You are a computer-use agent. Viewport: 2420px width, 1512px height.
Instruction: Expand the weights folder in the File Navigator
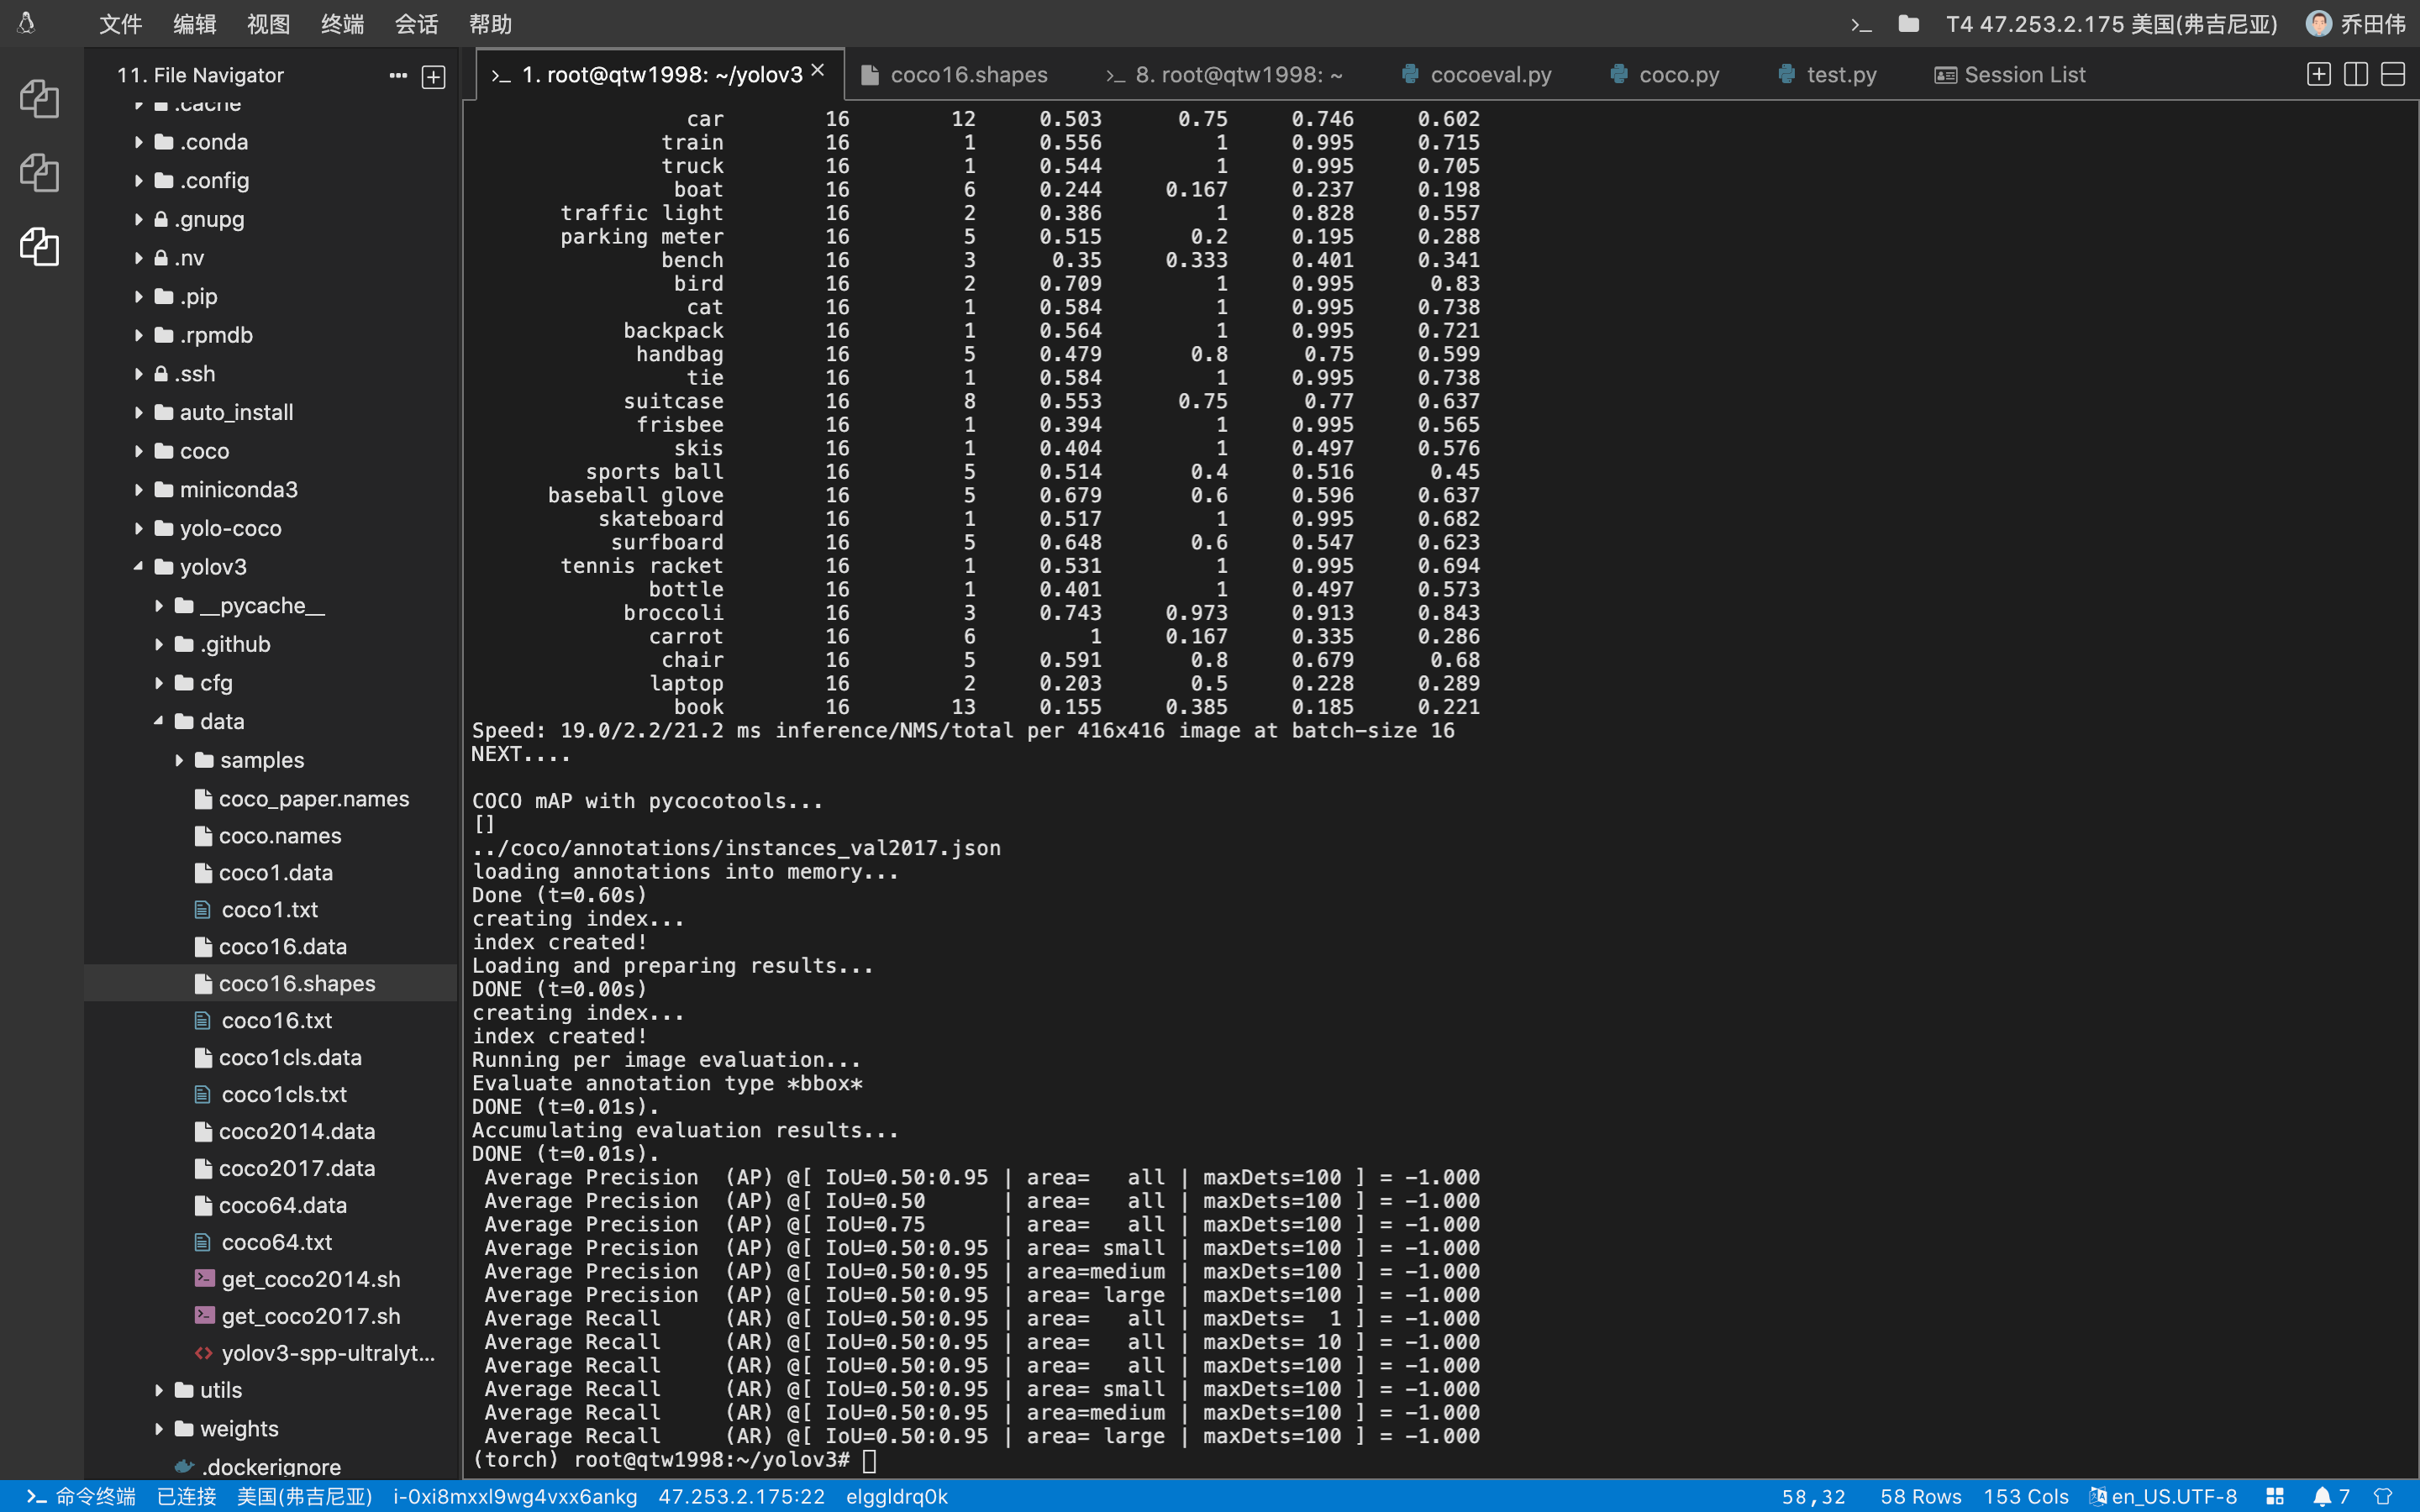(158, 1428)
